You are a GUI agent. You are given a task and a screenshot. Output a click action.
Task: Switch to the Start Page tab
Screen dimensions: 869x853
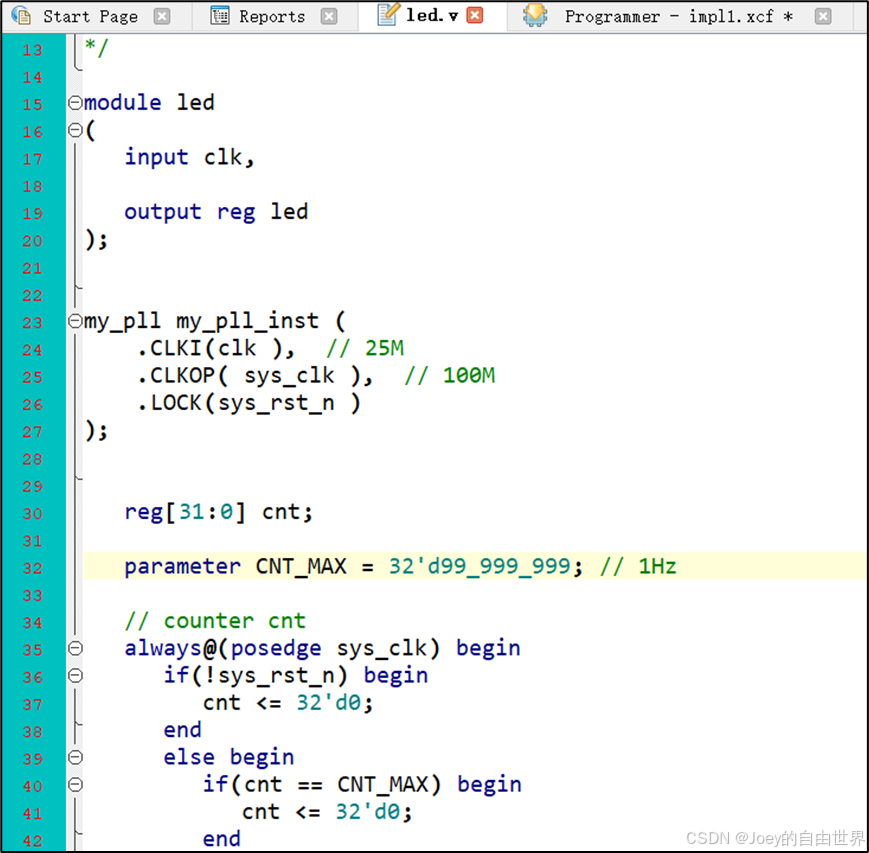(x=90, y=17)
